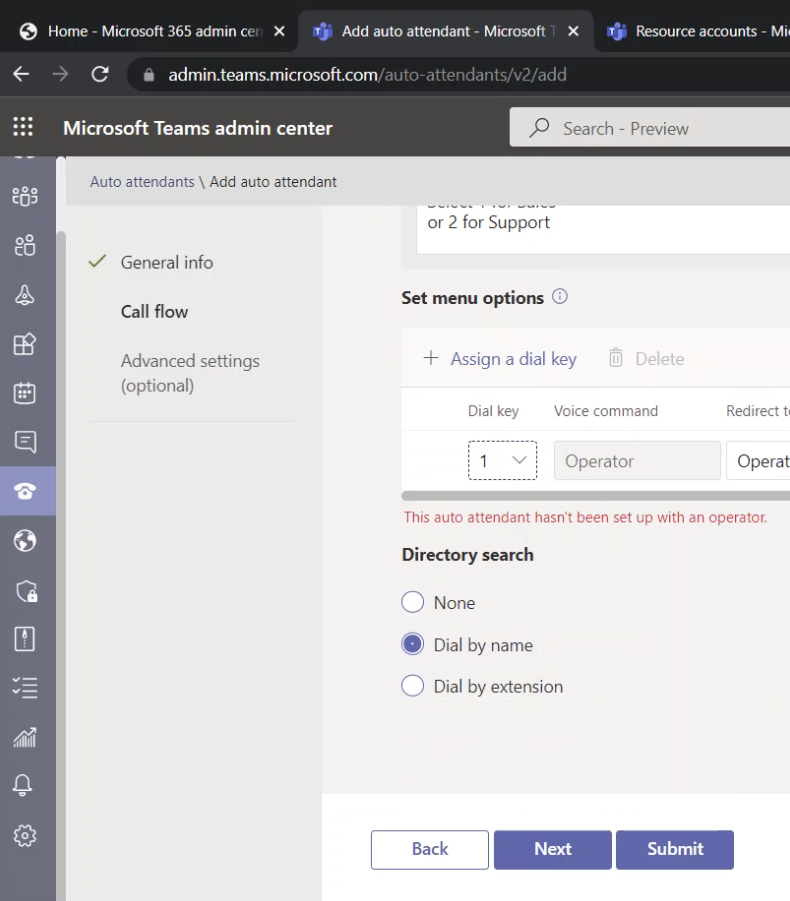Click info icon beside Set menu options
Screen dimensions: 790x901
click(560, 297)
